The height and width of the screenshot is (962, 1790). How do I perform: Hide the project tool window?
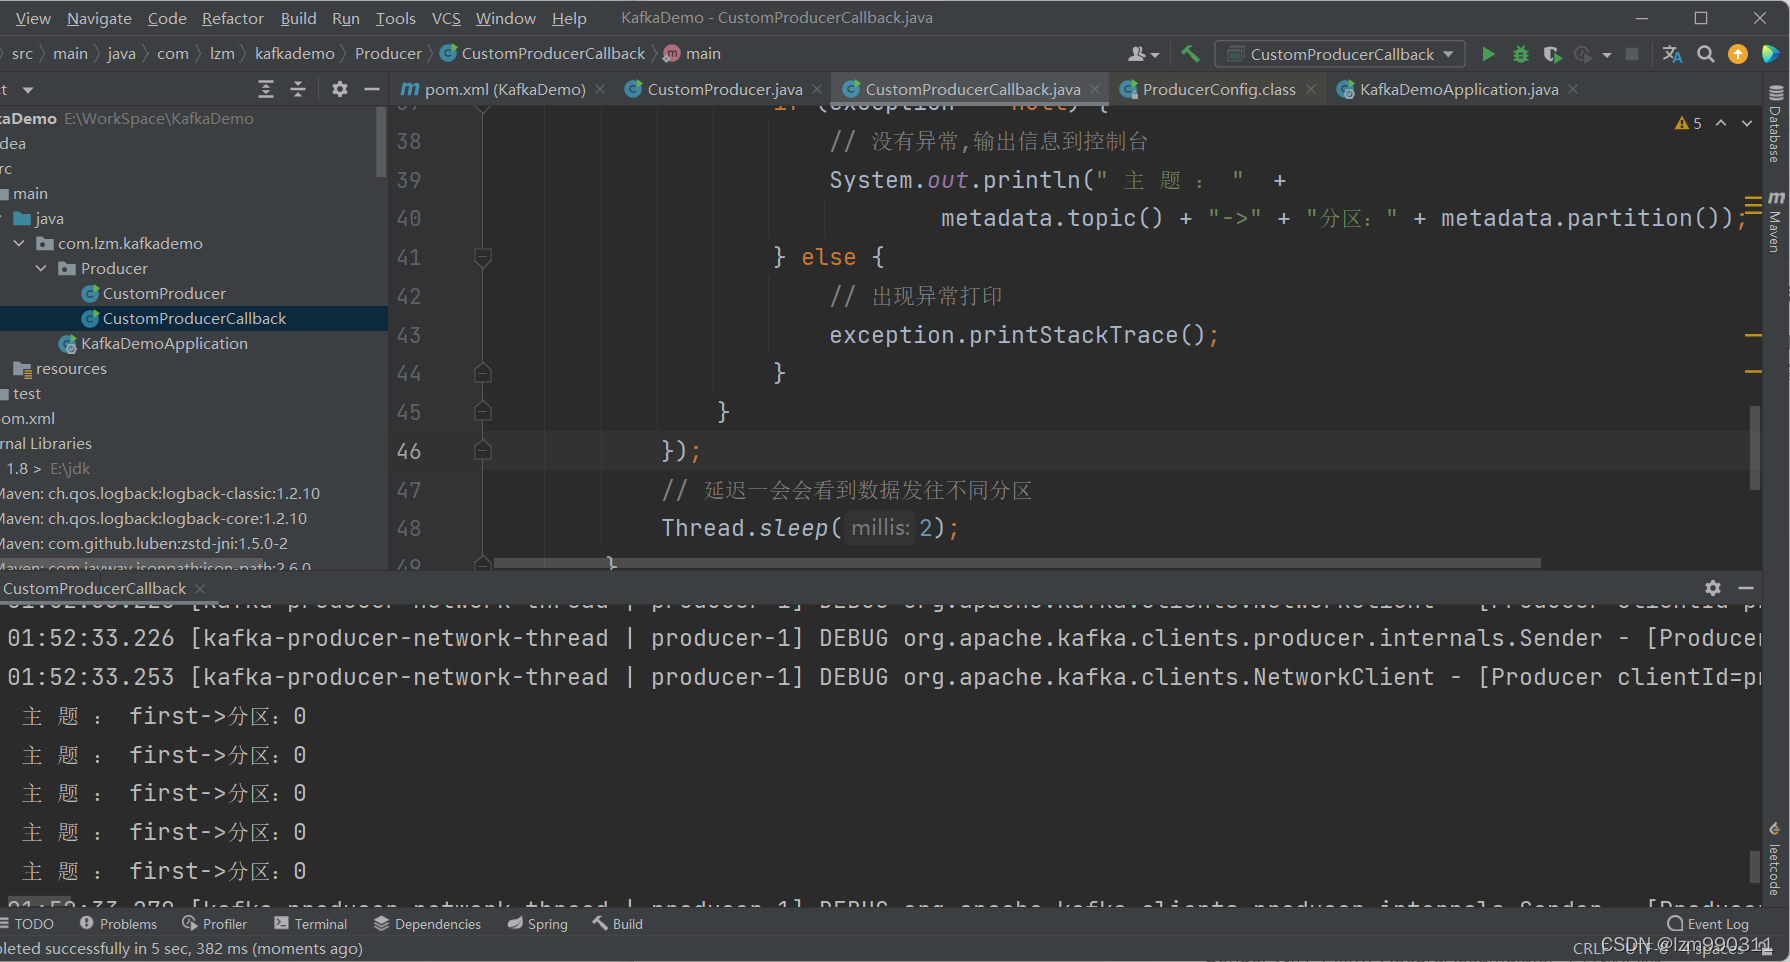tap(372, 89)
